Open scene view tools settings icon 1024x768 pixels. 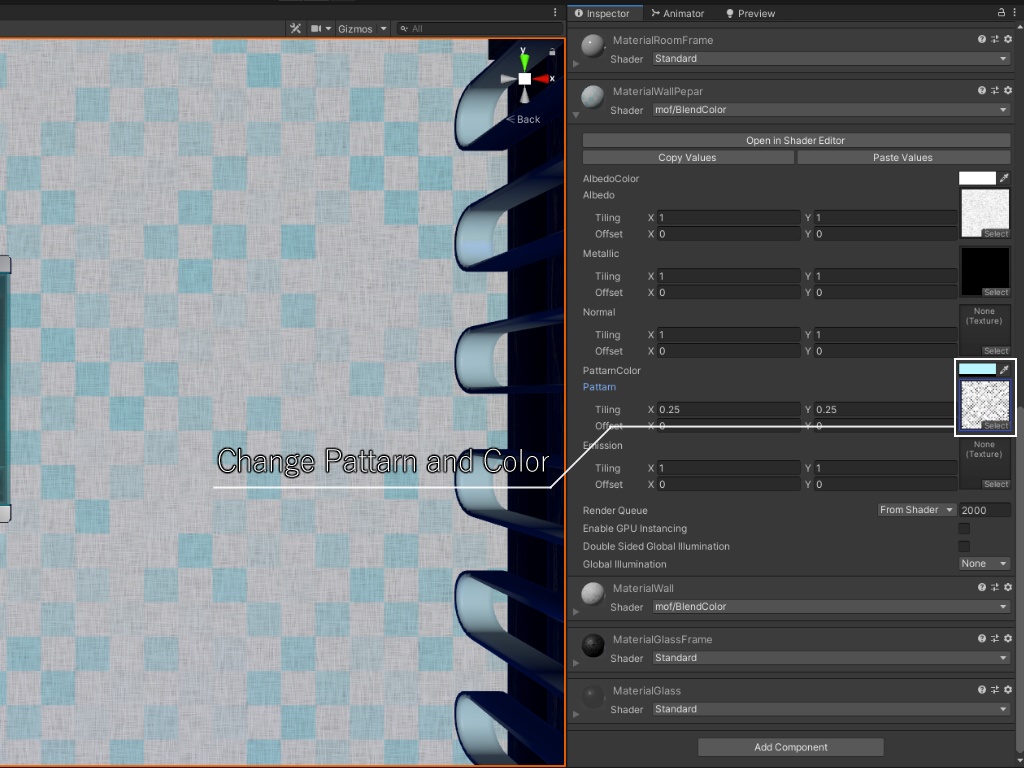(x=296, y=29)
